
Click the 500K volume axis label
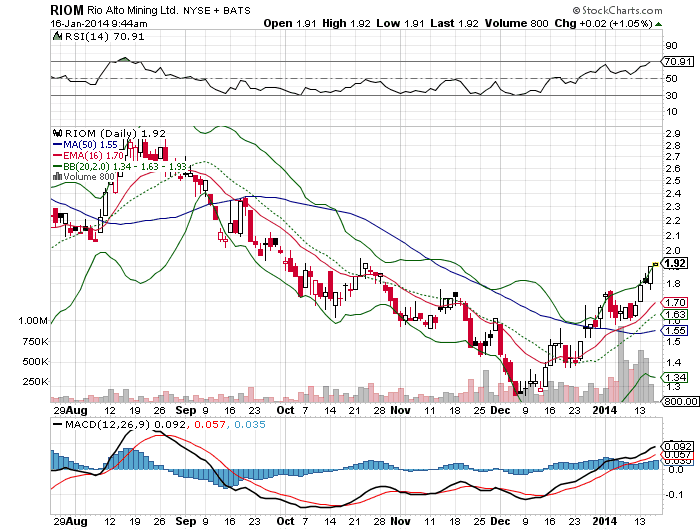[x=35, y=362]
